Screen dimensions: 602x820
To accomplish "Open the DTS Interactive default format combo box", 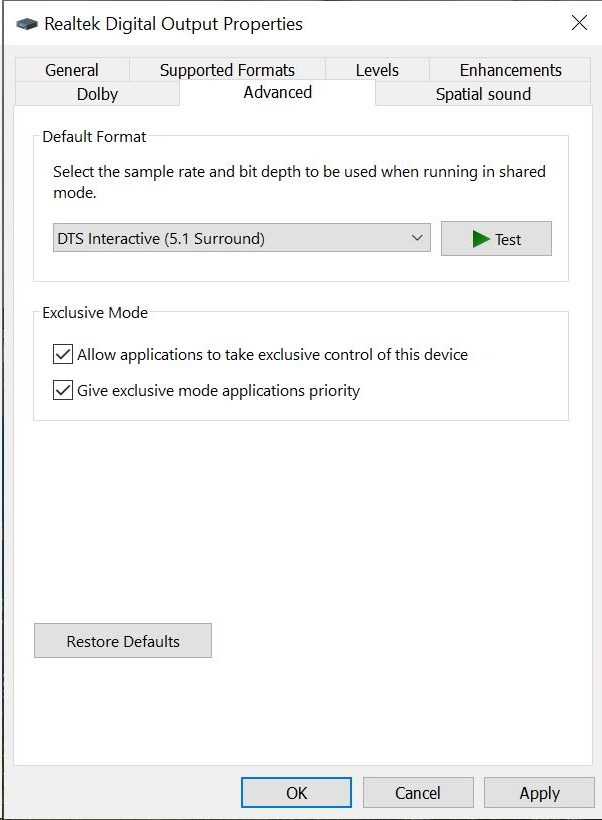I will pyautogui.click(x=242, y=238).
